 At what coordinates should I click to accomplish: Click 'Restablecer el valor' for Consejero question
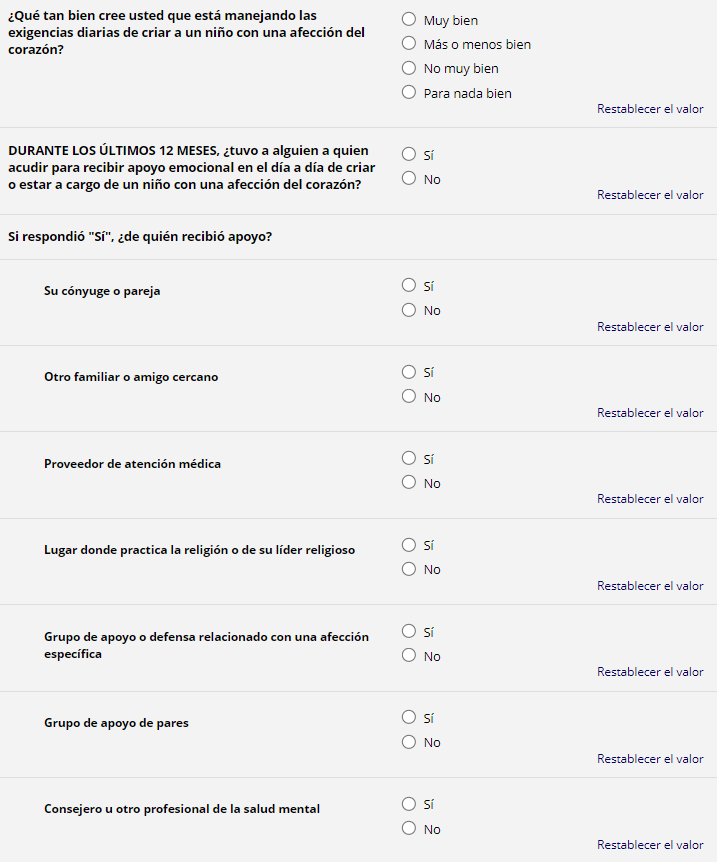coord(650,845)
